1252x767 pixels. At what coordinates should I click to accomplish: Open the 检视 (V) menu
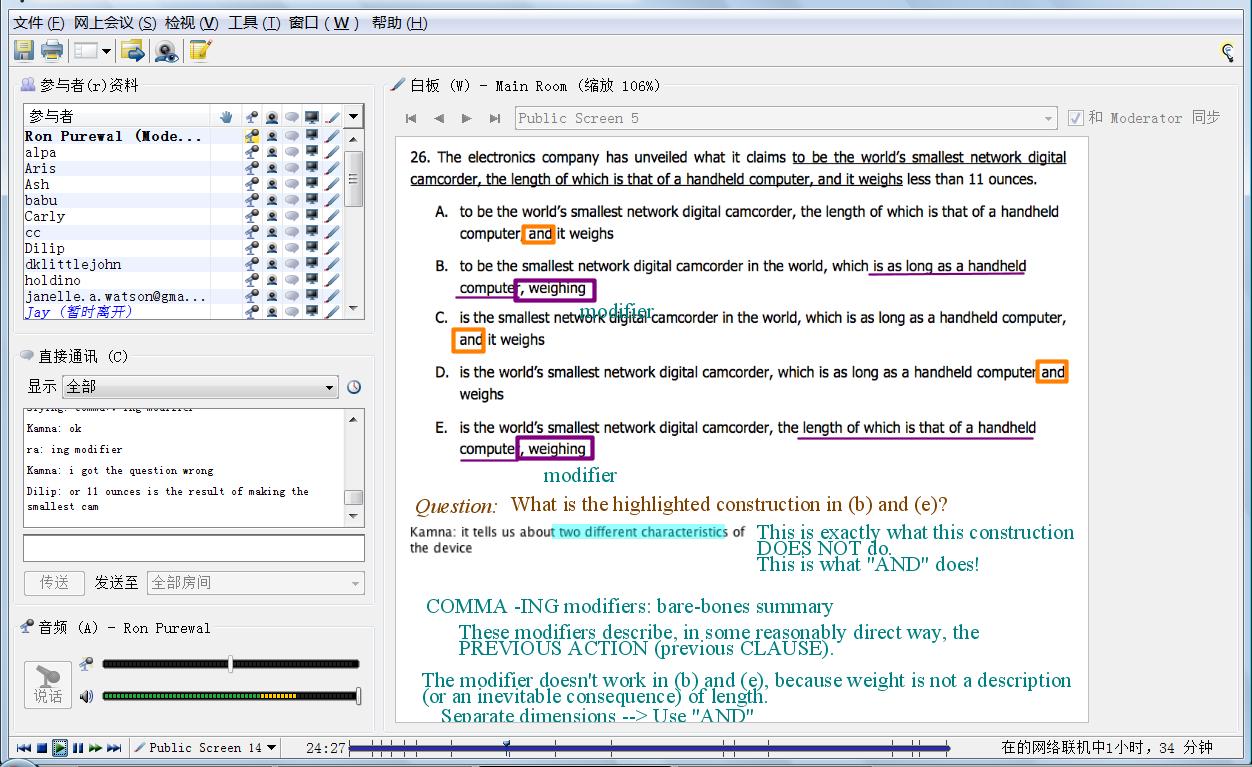(x=191, y=22)
